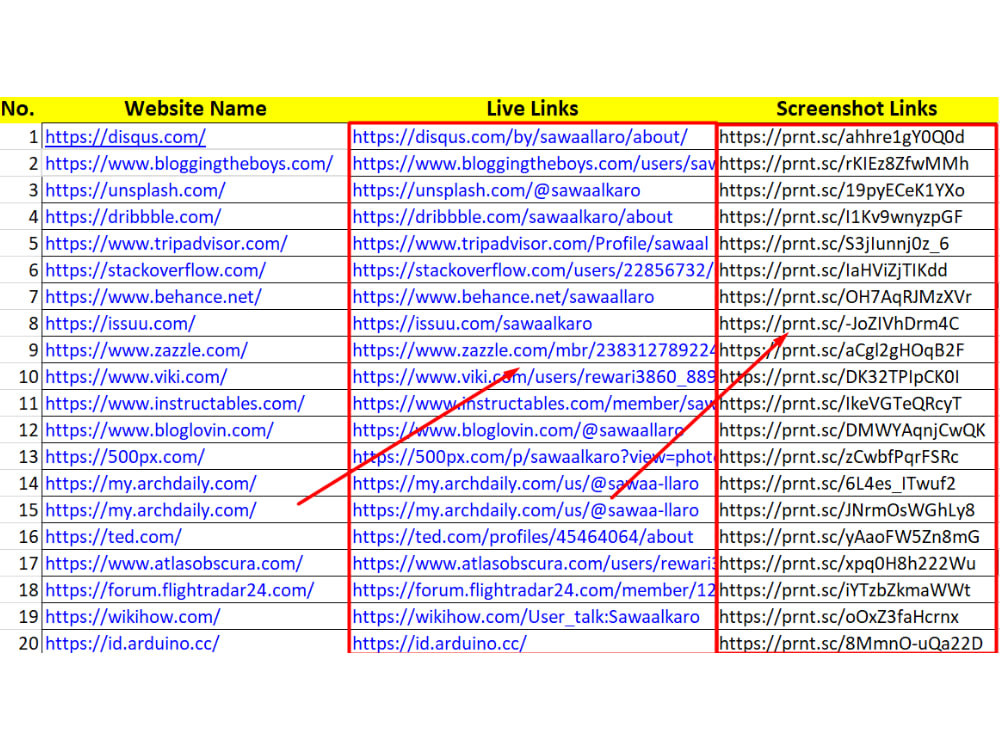Viewport: 1000px width, 750px height.
Task: Click the https://wikihow.com/ website name link
Action: [133, 618]
